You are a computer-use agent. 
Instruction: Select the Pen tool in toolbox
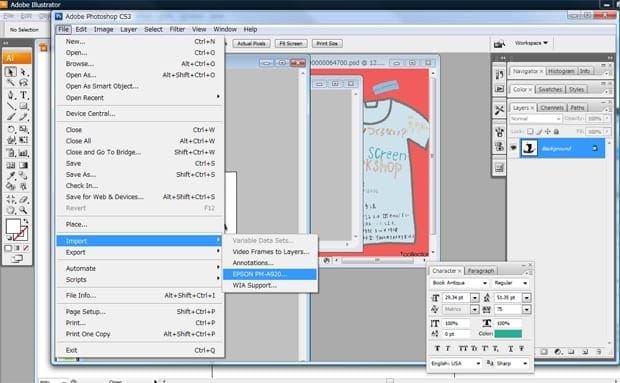click(11, 95)
